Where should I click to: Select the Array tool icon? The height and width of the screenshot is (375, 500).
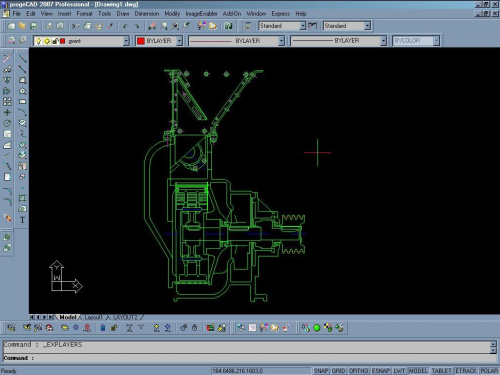tap(7, 101)
